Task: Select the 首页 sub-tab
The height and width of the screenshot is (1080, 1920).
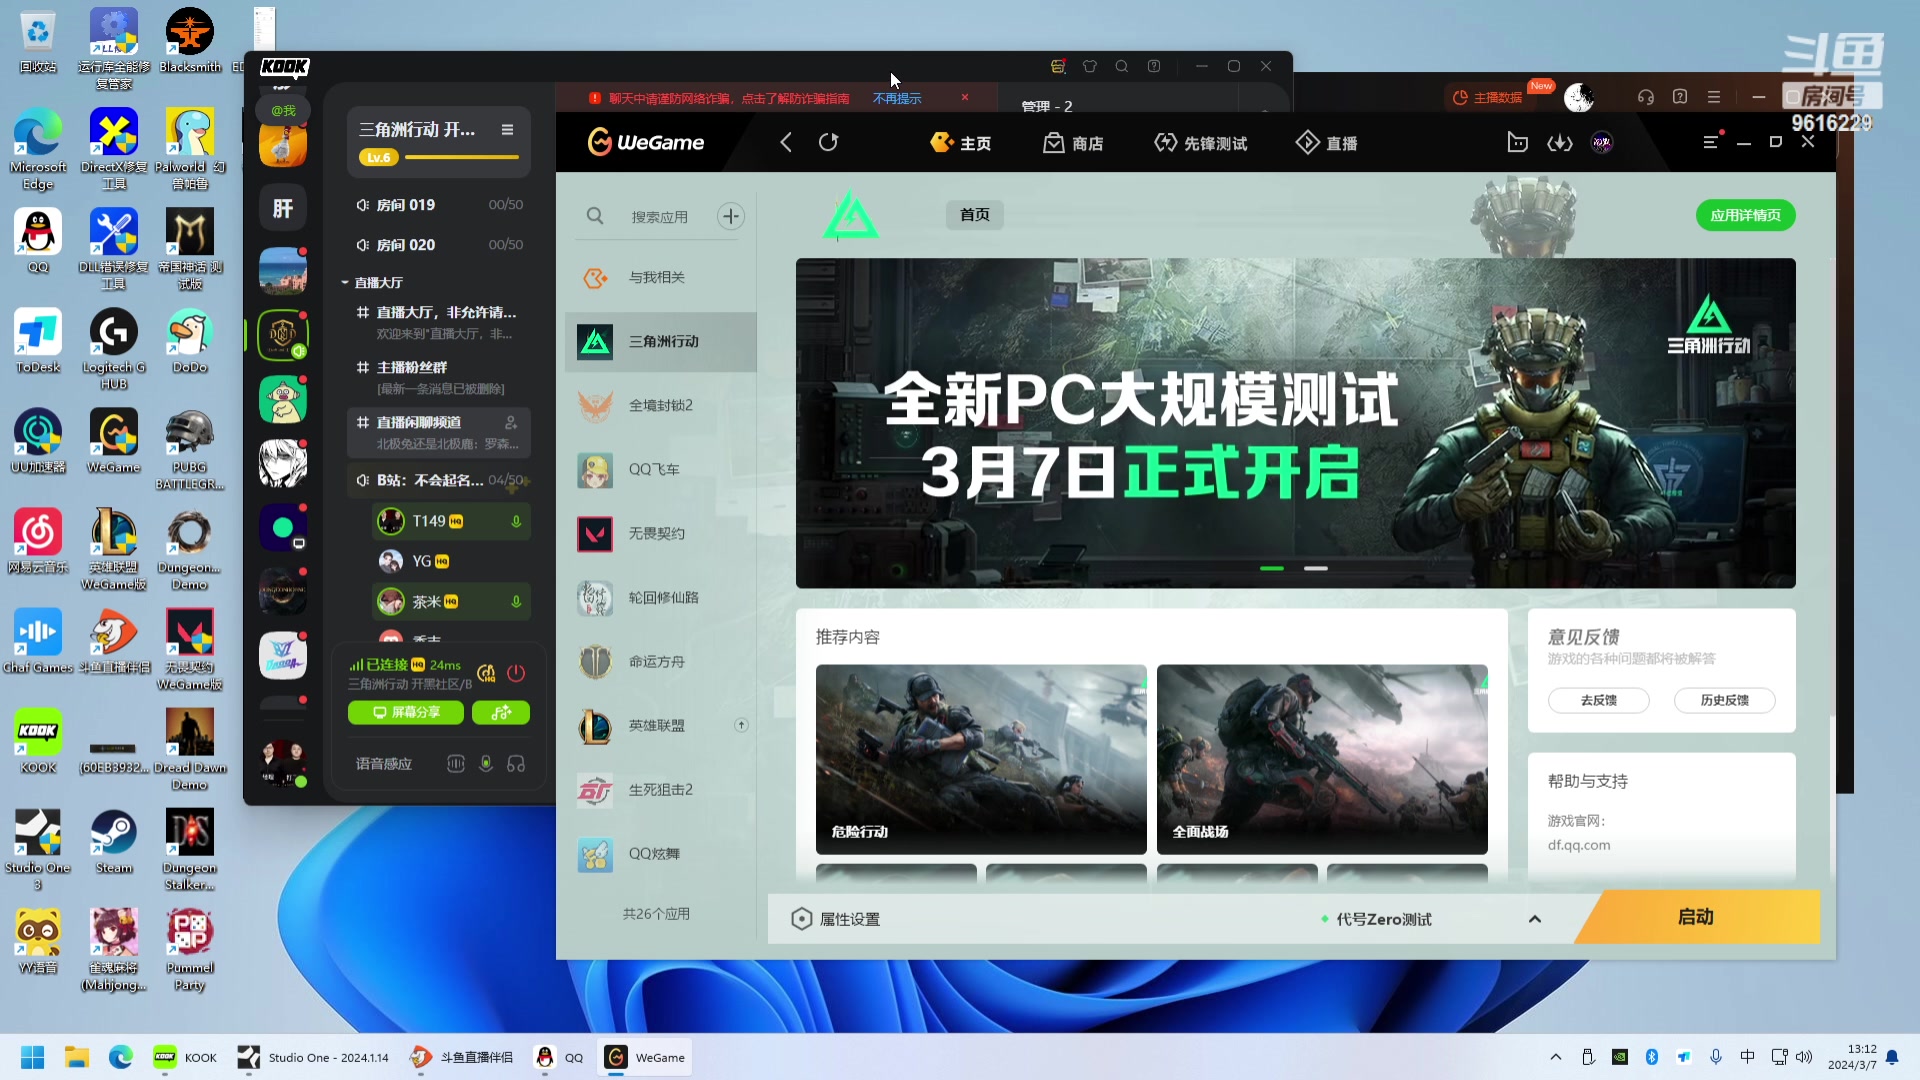Action: point(975,215)
